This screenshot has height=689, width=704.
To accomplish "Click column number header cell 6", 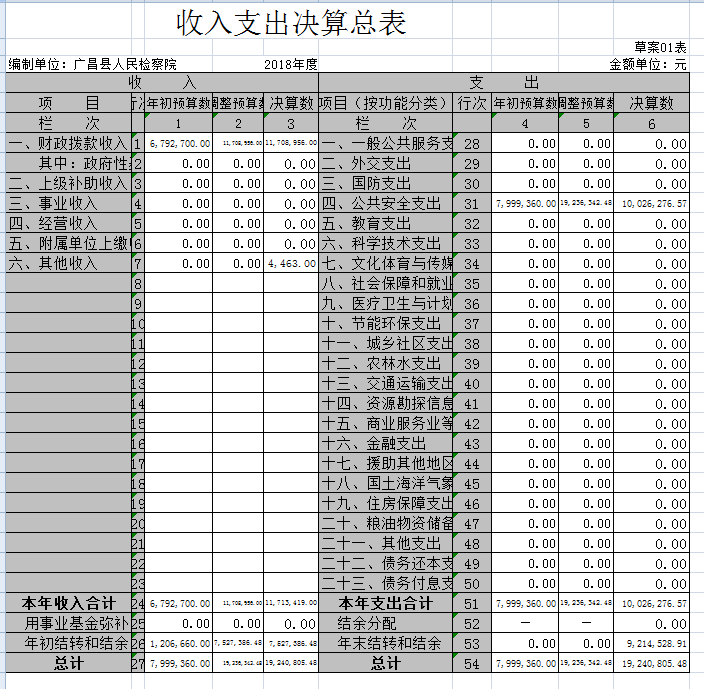I will pos(651,123).
